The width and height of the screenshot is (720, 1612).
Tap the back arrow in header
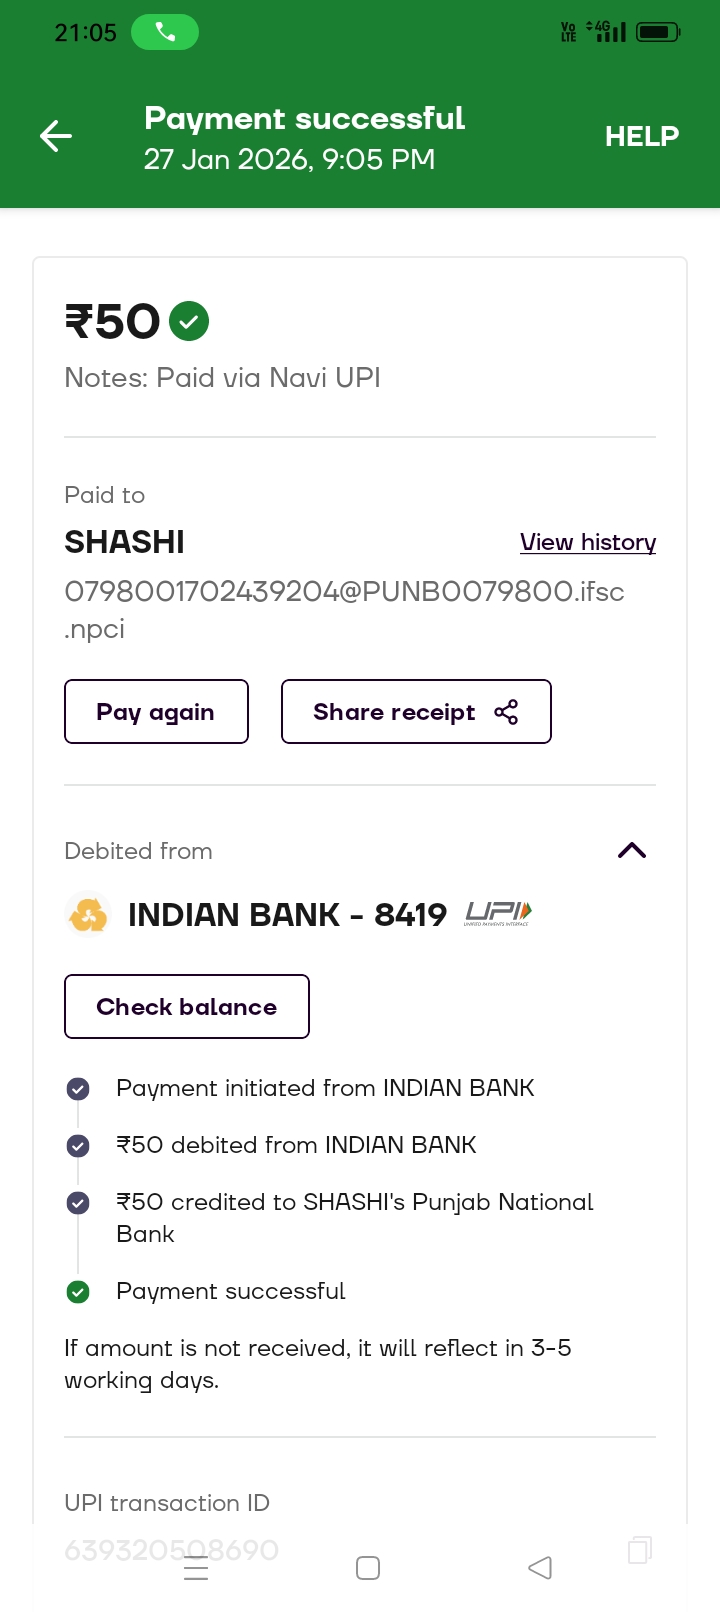pos(56,136)
